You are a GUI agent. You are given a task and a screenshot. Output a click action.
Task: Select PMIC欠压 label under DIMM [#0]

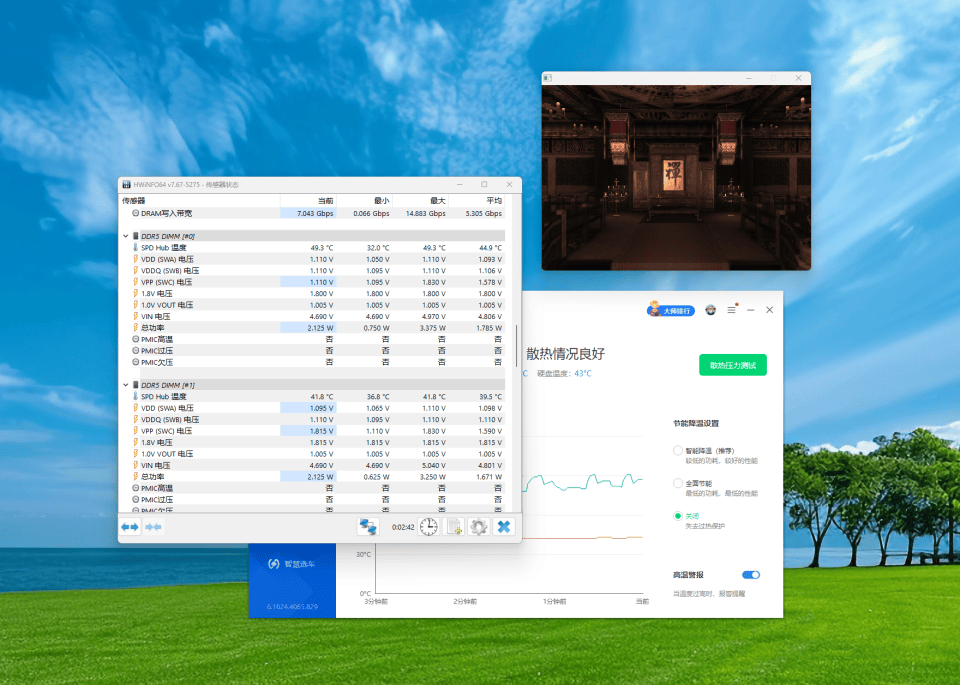pyautogui.click(x=157, y=362)
